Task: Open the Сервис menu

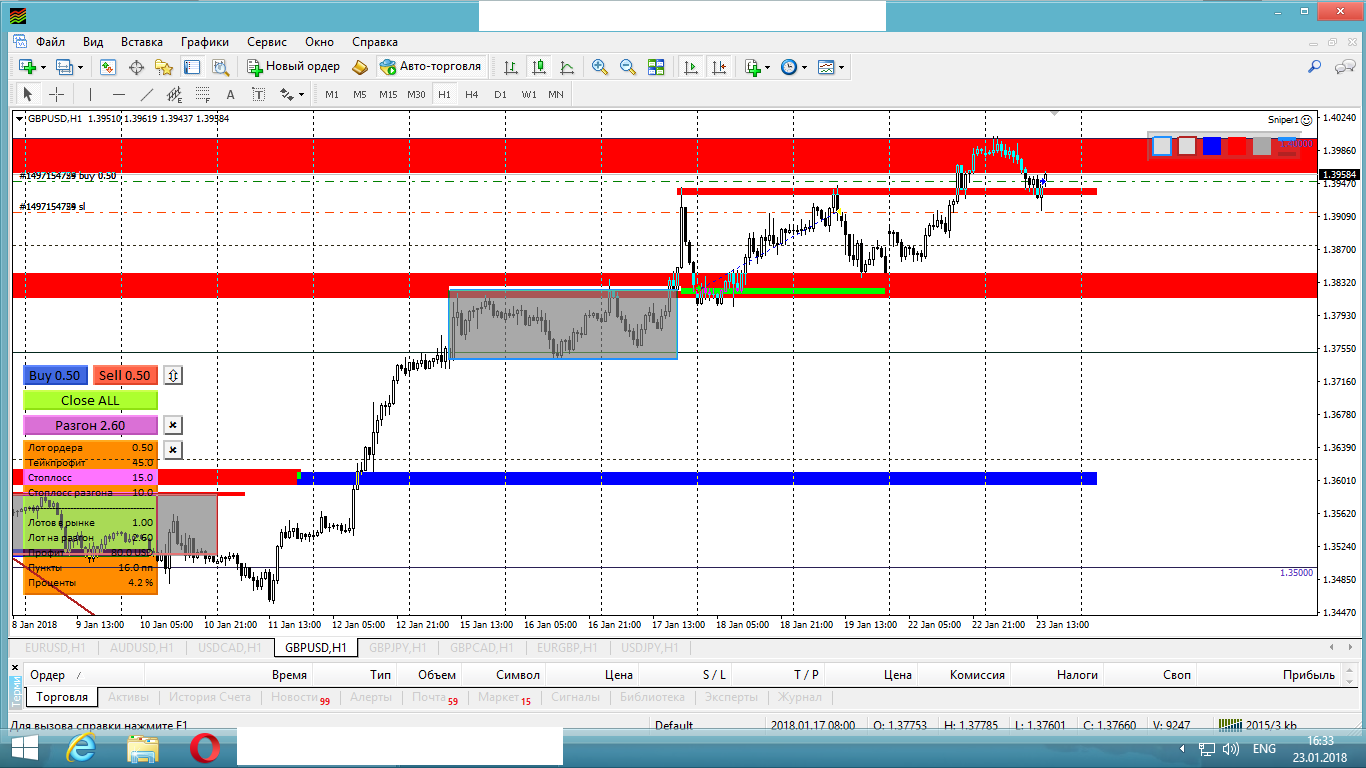Action: [x=267, y=42]
